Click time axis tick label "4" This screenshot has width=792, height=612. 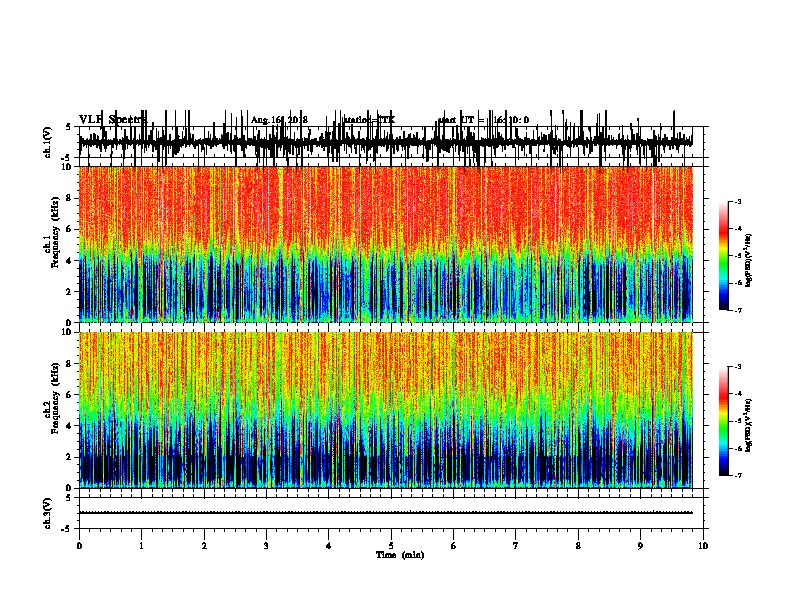[329, 546]
